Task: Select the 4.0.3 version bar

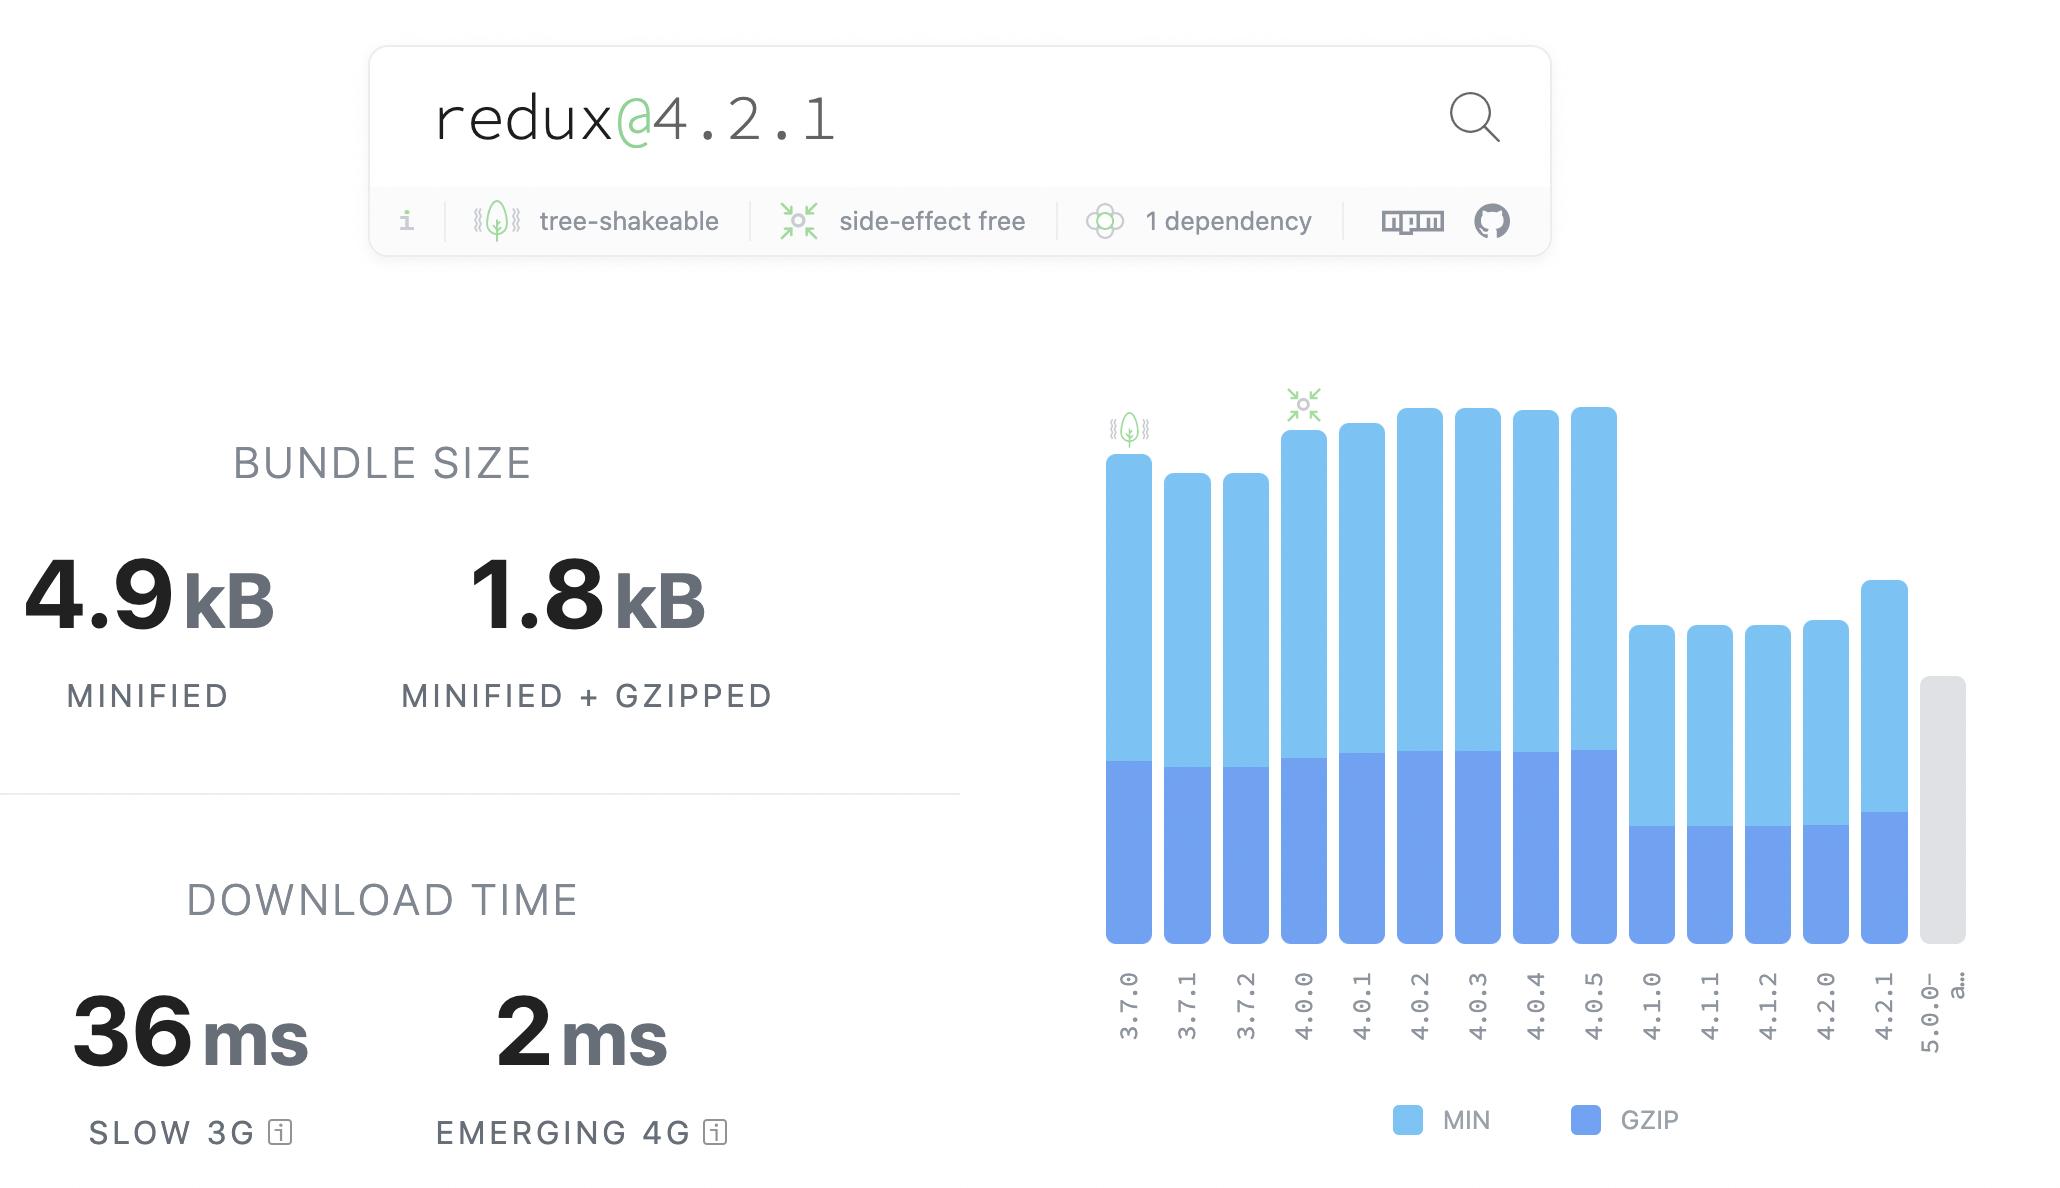Action: click(1478, 676)
